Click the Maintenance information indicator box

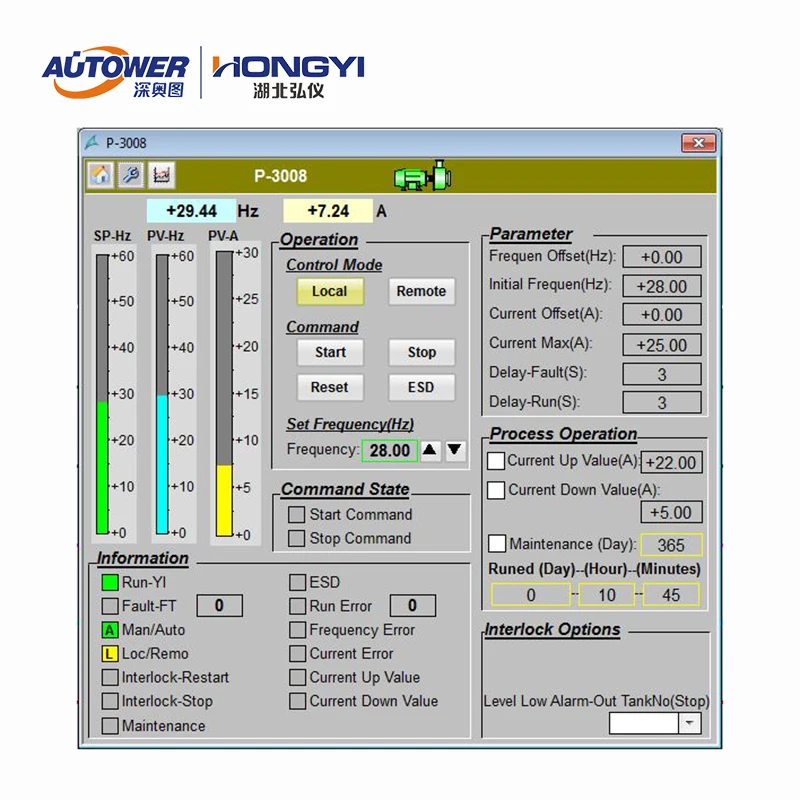pyautogui.click(x=110, y=726)
